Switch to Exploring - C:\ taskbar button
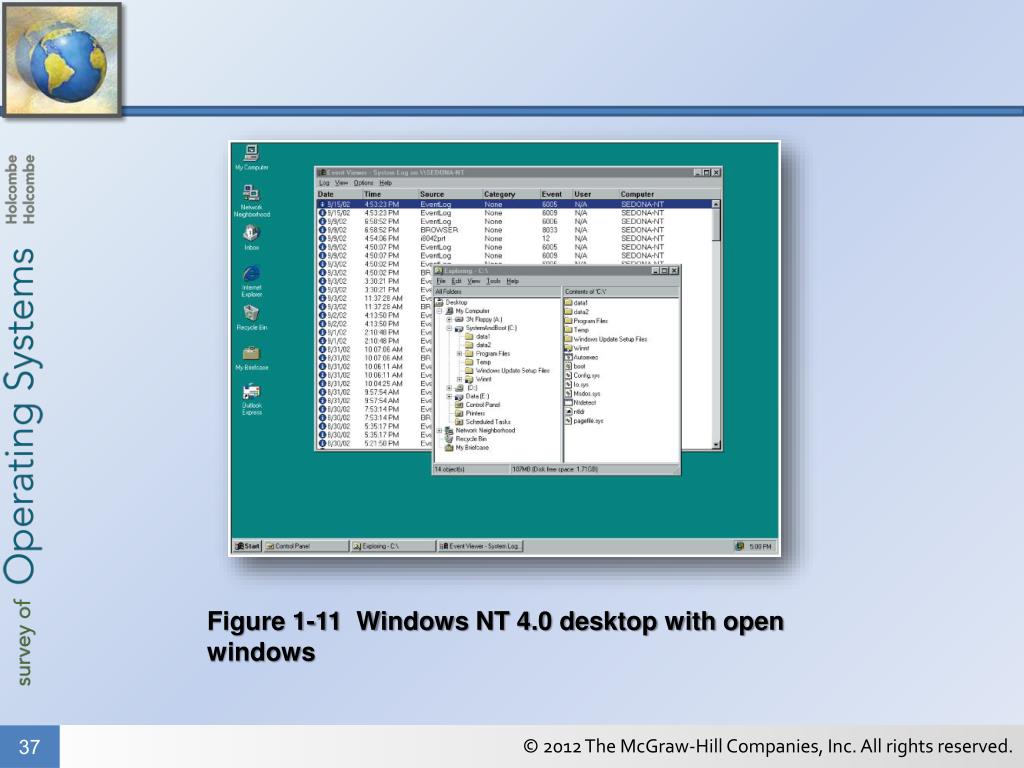 392,546
